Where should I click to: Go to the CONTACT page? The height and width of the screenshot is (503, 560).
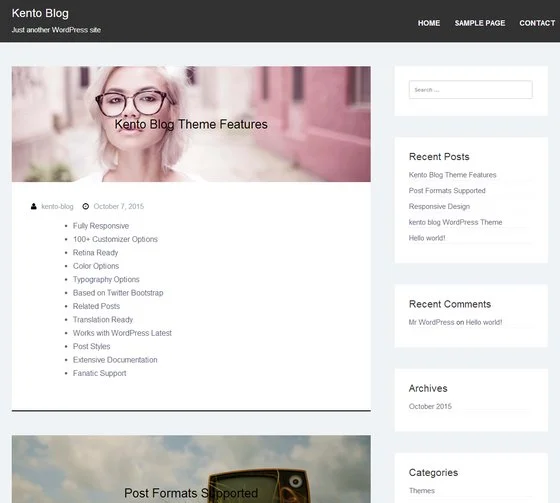point(537,23)
